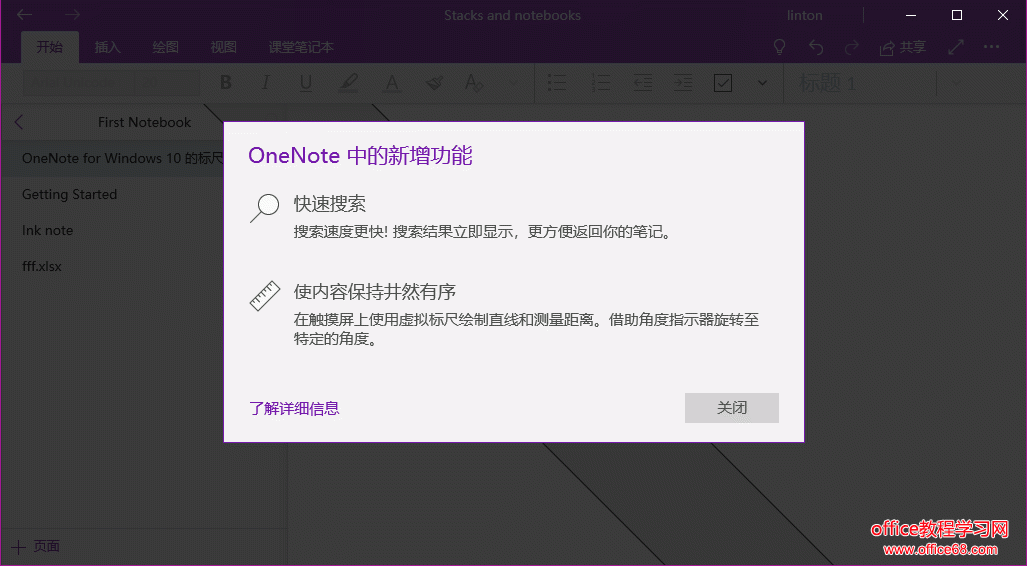
Task: Apply font color with the A icon
Action: tap(392, 83)
